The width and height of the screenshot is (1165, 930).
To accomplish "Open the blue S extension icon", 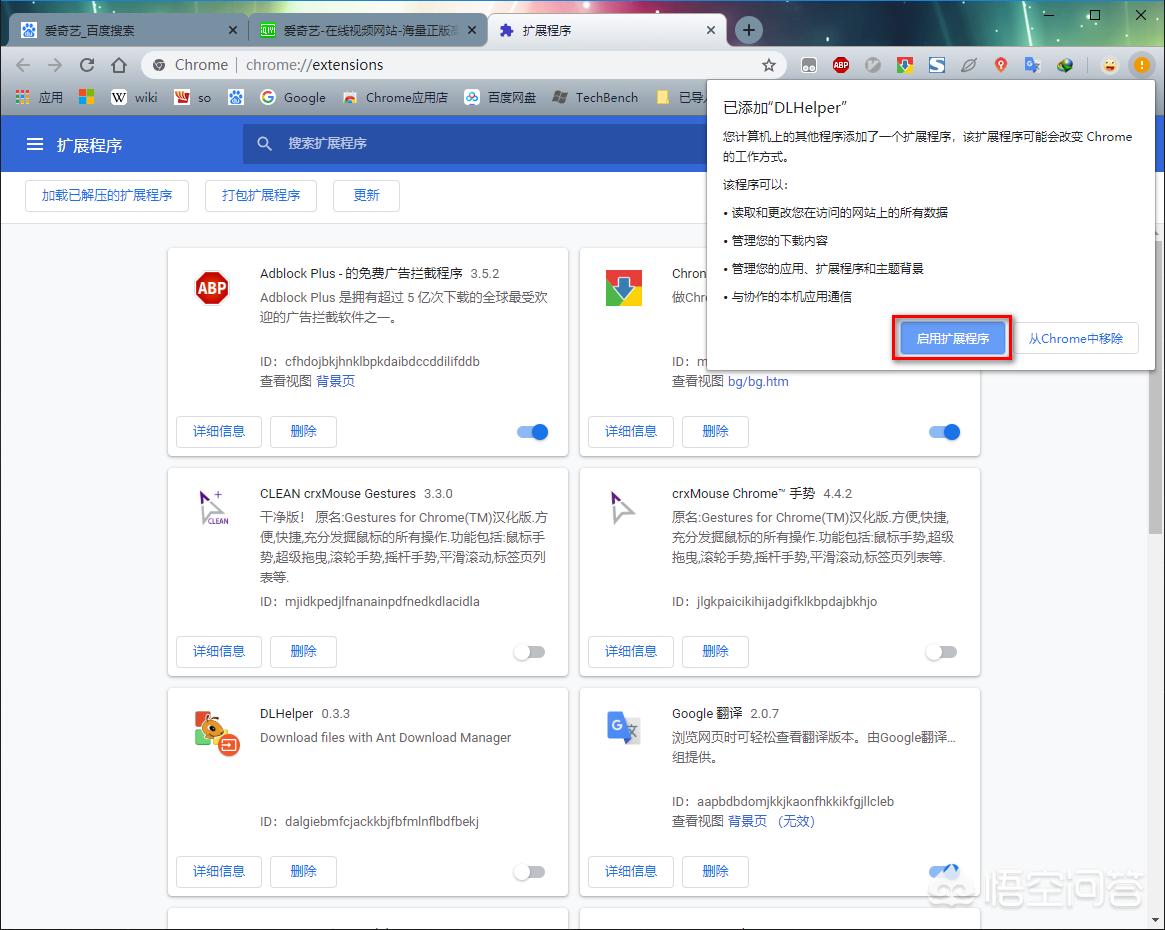I will click(937, 64).
